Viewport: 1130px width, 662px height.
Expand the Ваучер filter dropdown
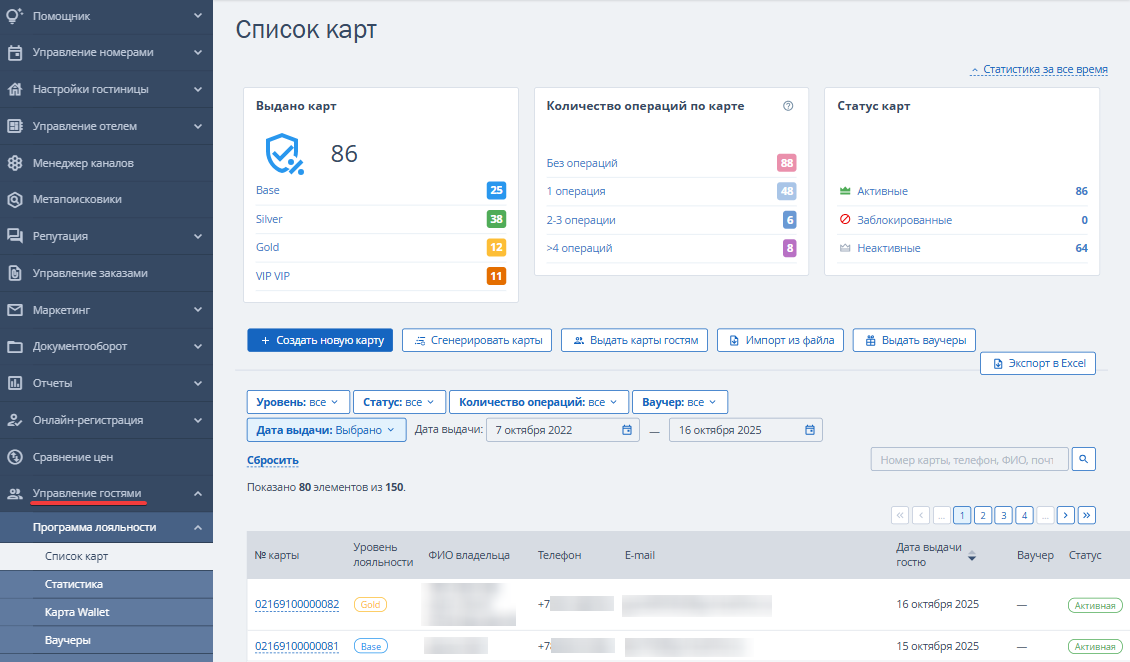[x=679, y=402]
